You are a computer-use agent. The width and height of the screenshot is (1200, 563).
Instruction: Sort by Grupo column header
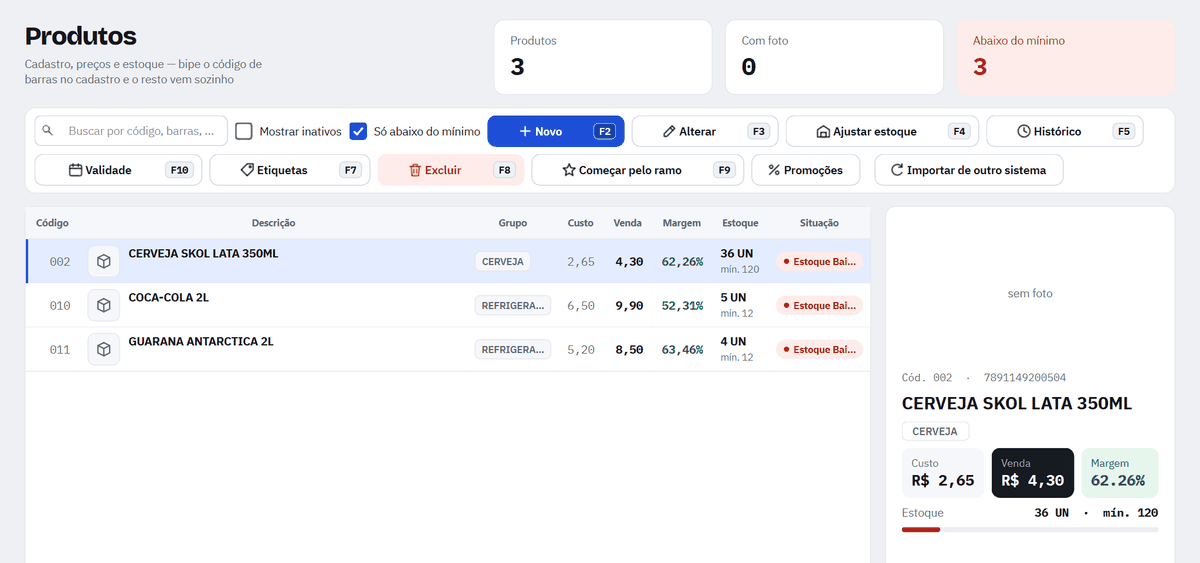click(x=513, y=223)
